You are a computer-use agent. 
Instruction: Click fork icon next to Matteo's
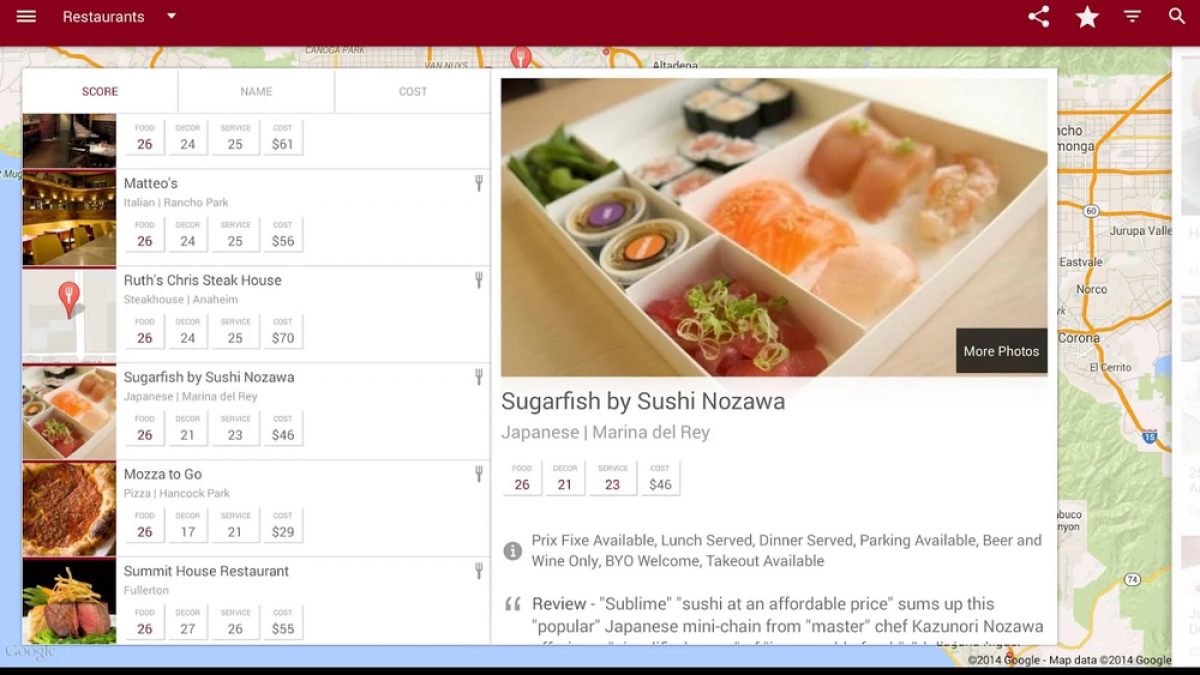point(478,183)
